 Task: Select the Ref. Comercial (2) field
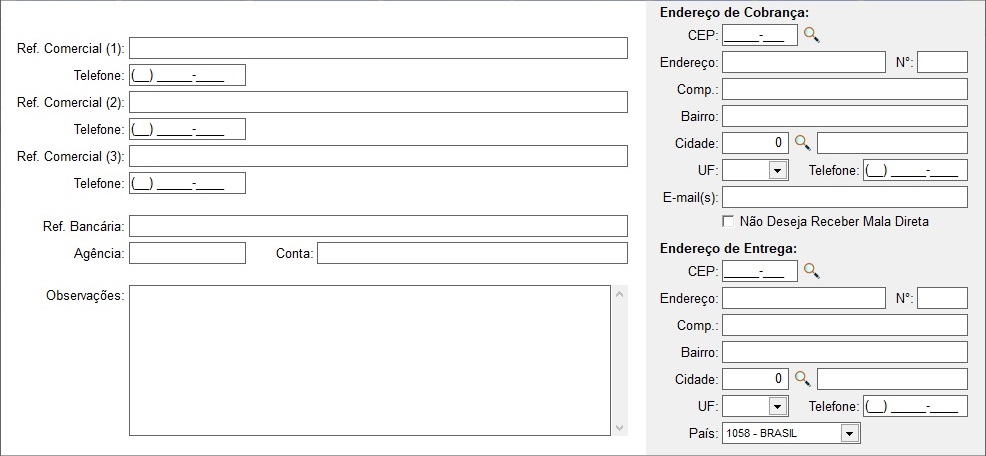(x=378, y=102)
